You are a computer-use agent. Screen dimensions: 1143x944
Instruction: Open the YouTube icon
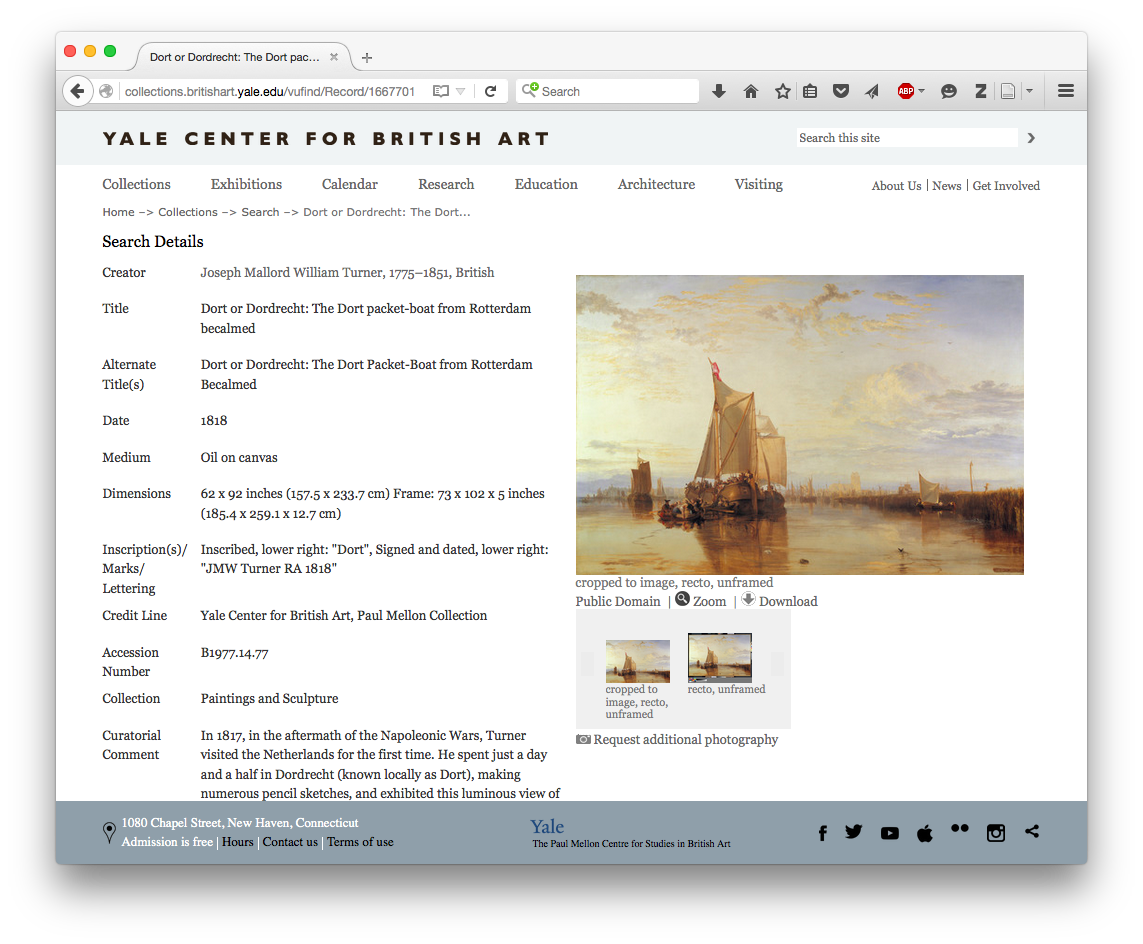889,833
